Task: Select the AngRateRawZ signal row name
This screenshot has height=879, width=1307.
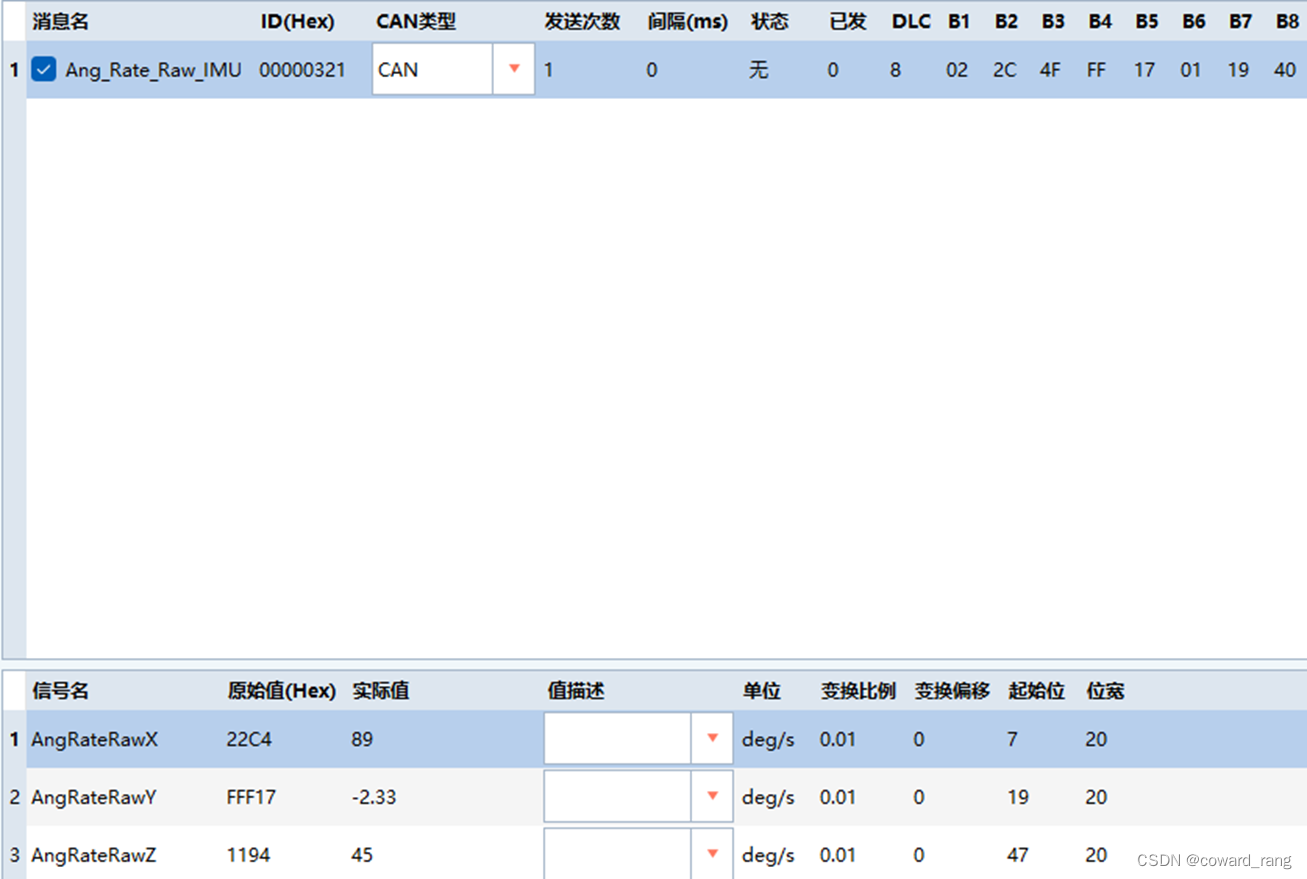Action: (x=94, y=855)
